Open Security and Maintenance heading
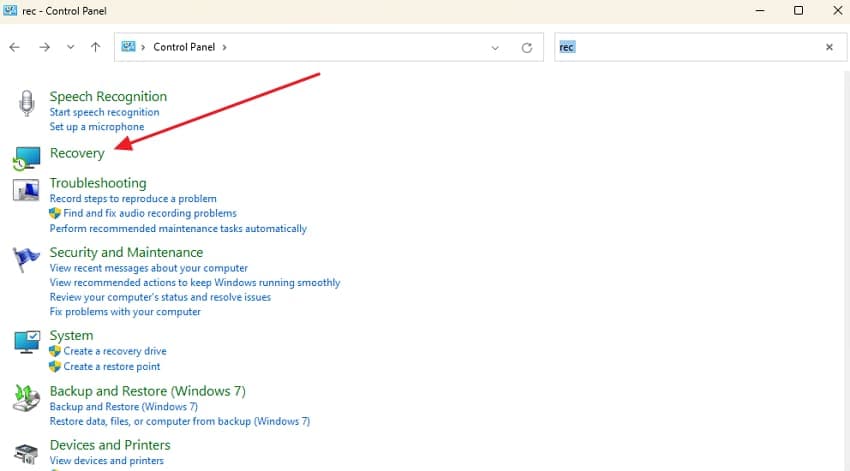 click(x=126, y=253)
